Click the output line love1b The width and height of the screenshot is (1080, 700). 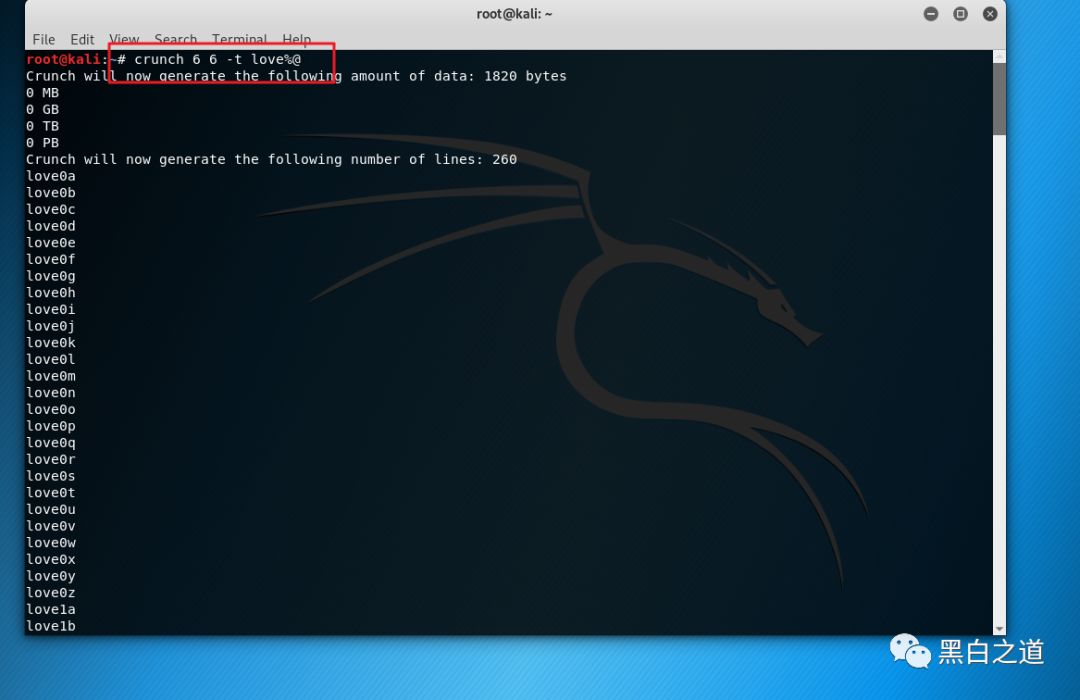click(51, 626)
